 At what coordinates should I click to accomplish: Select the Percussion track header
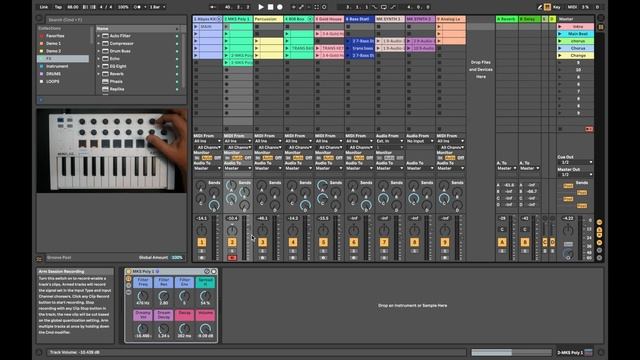pyautogui.click(x=268, y=19)
